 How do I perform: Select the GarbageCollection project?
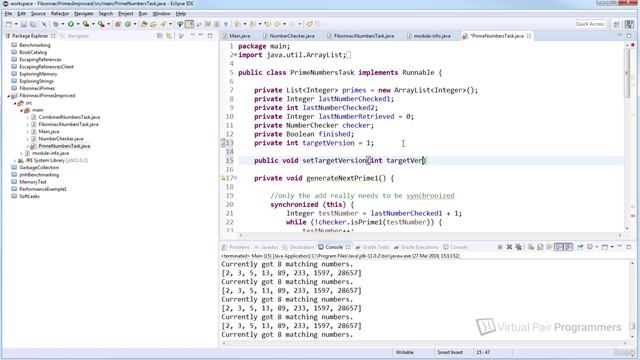click(x=39, y=168)
